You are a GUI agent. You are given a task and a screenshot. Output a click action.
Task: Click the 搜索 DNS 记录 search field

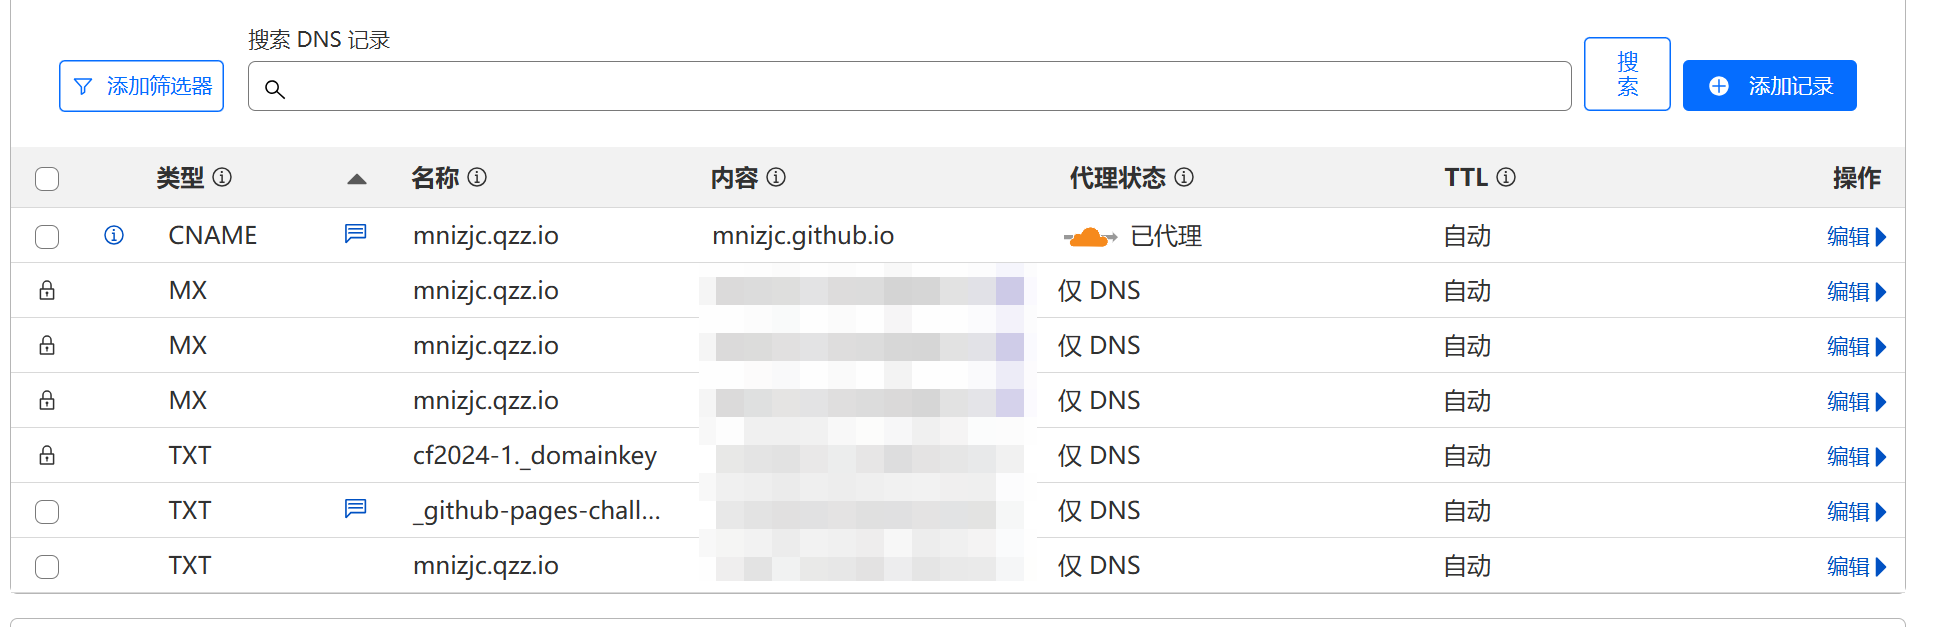910,86
